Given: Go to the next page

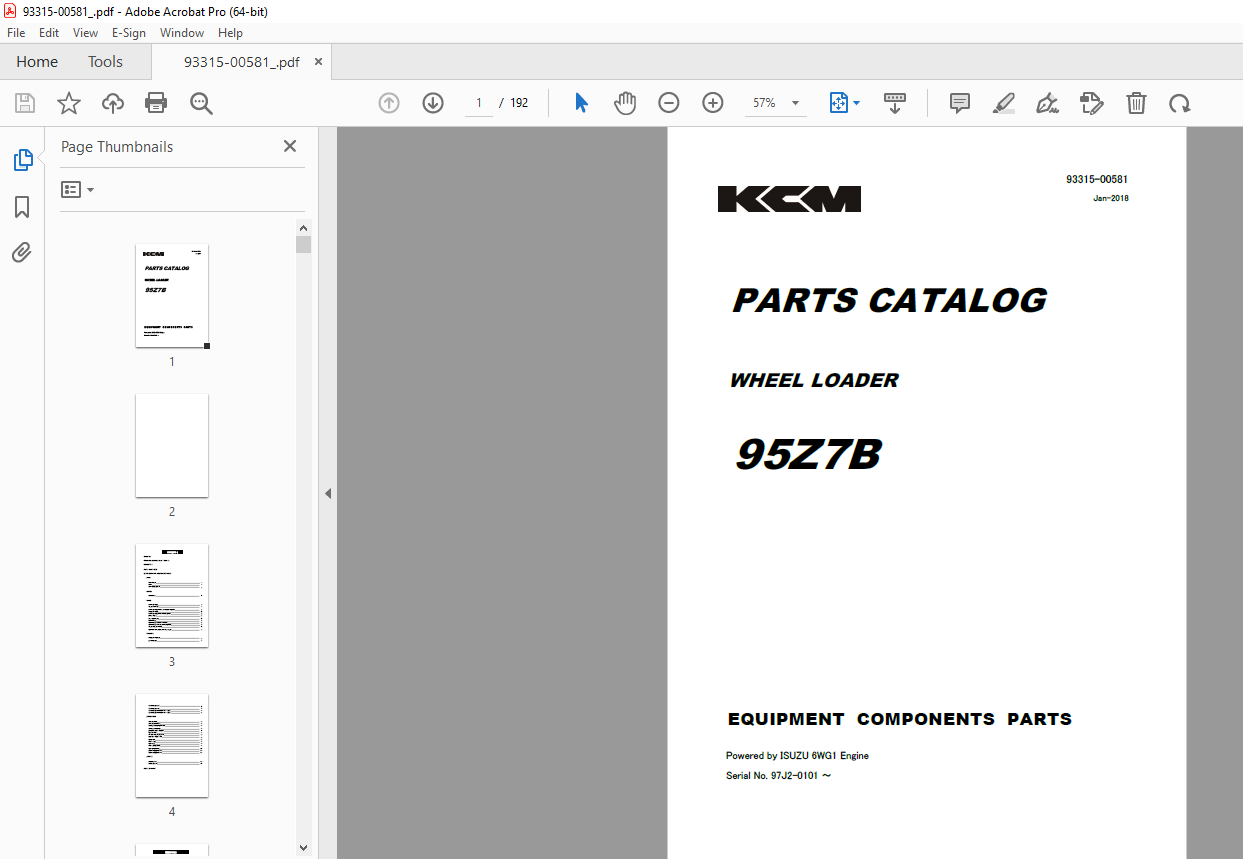Looking at the screenshot, I should [x=433, y=103].
